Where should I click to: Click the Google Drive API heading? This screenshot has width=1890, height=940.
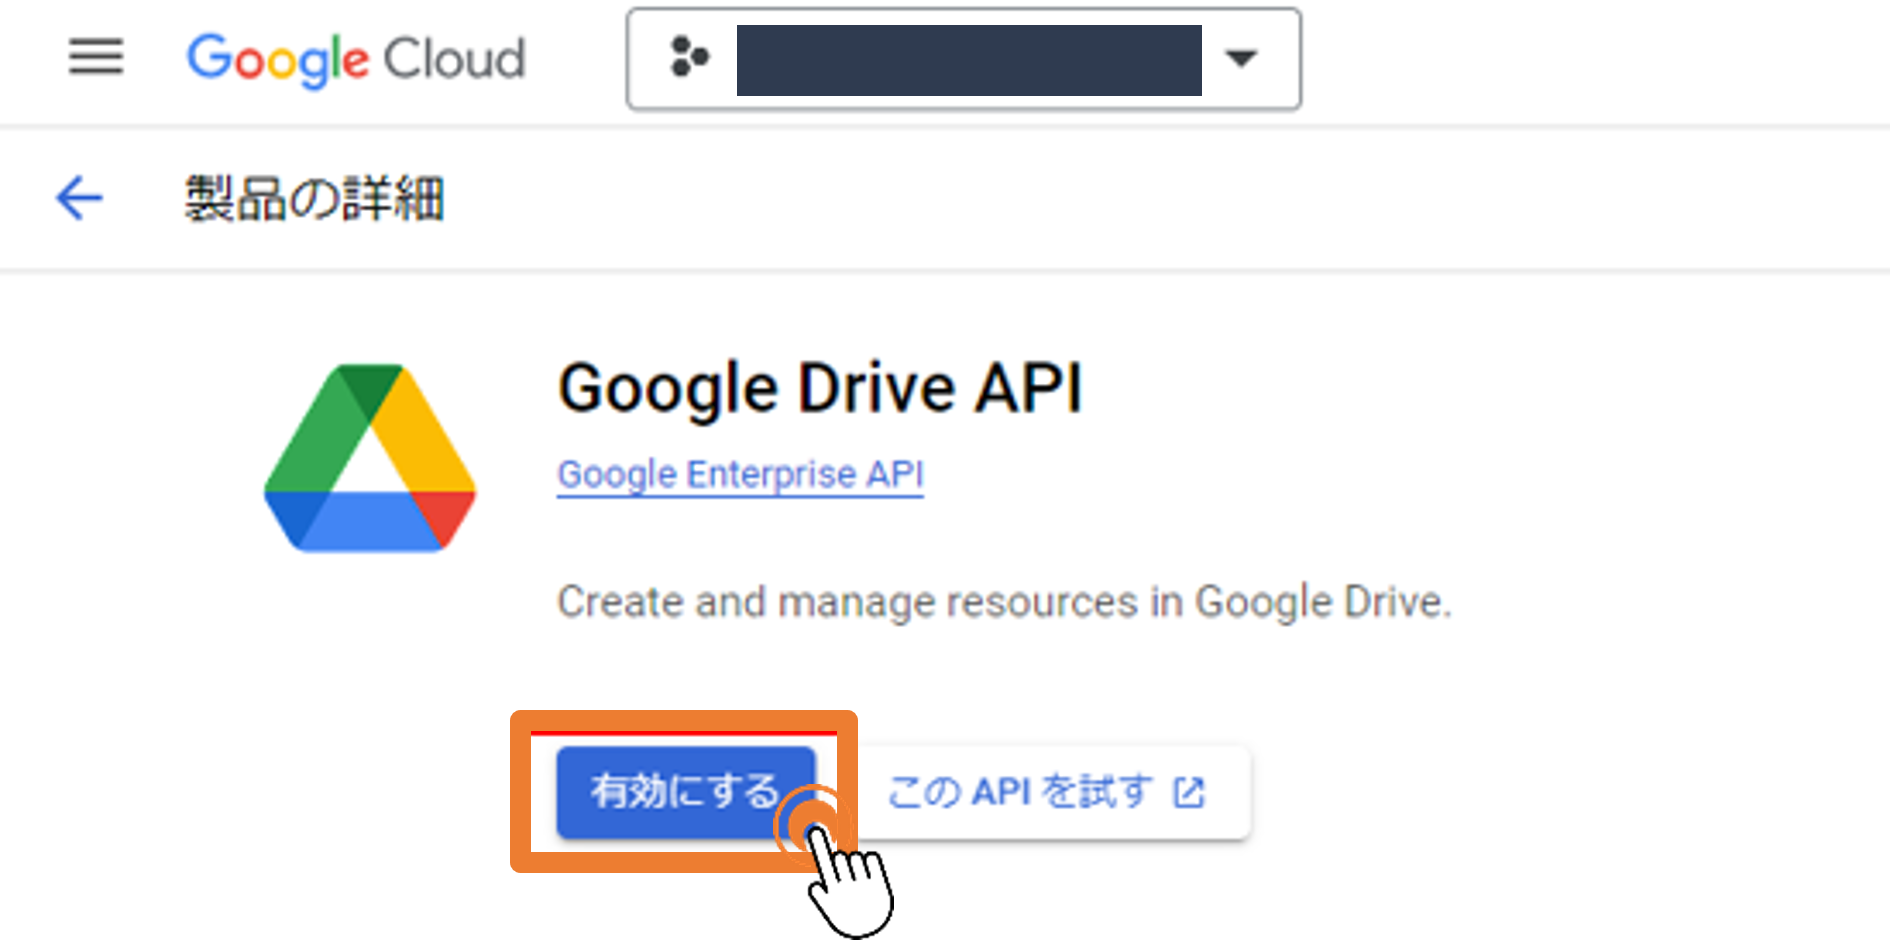820,388
